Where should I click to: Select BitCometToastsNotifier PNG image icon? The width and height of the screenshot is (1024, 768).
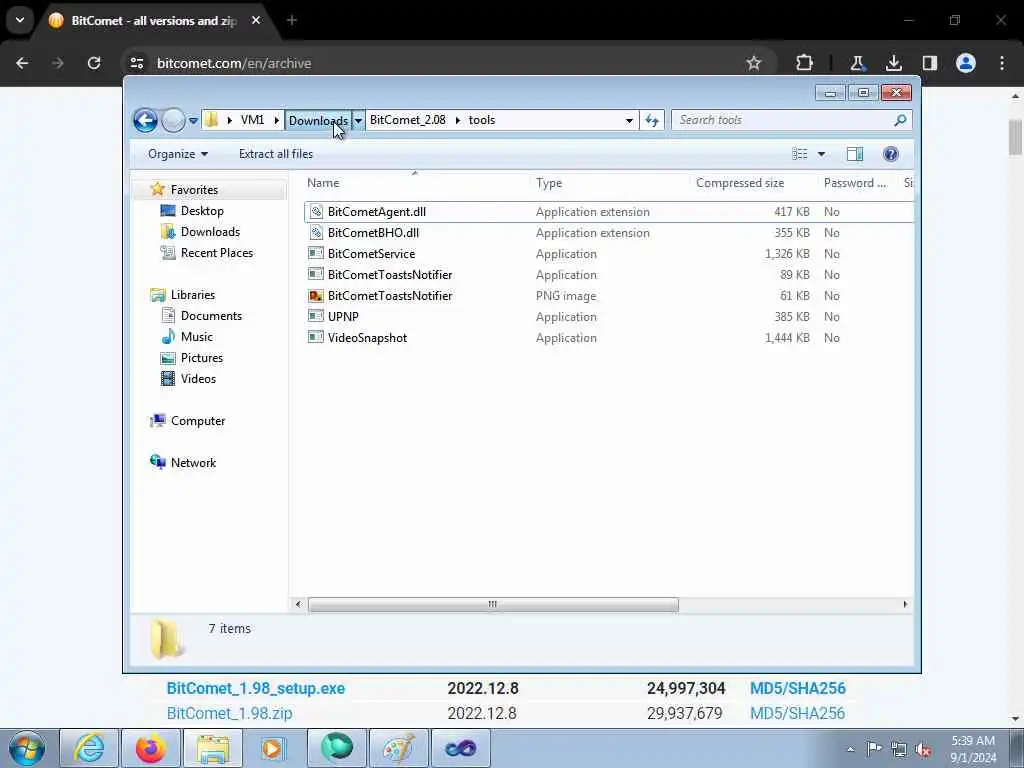pyautogui.click(x=316, y=296)
